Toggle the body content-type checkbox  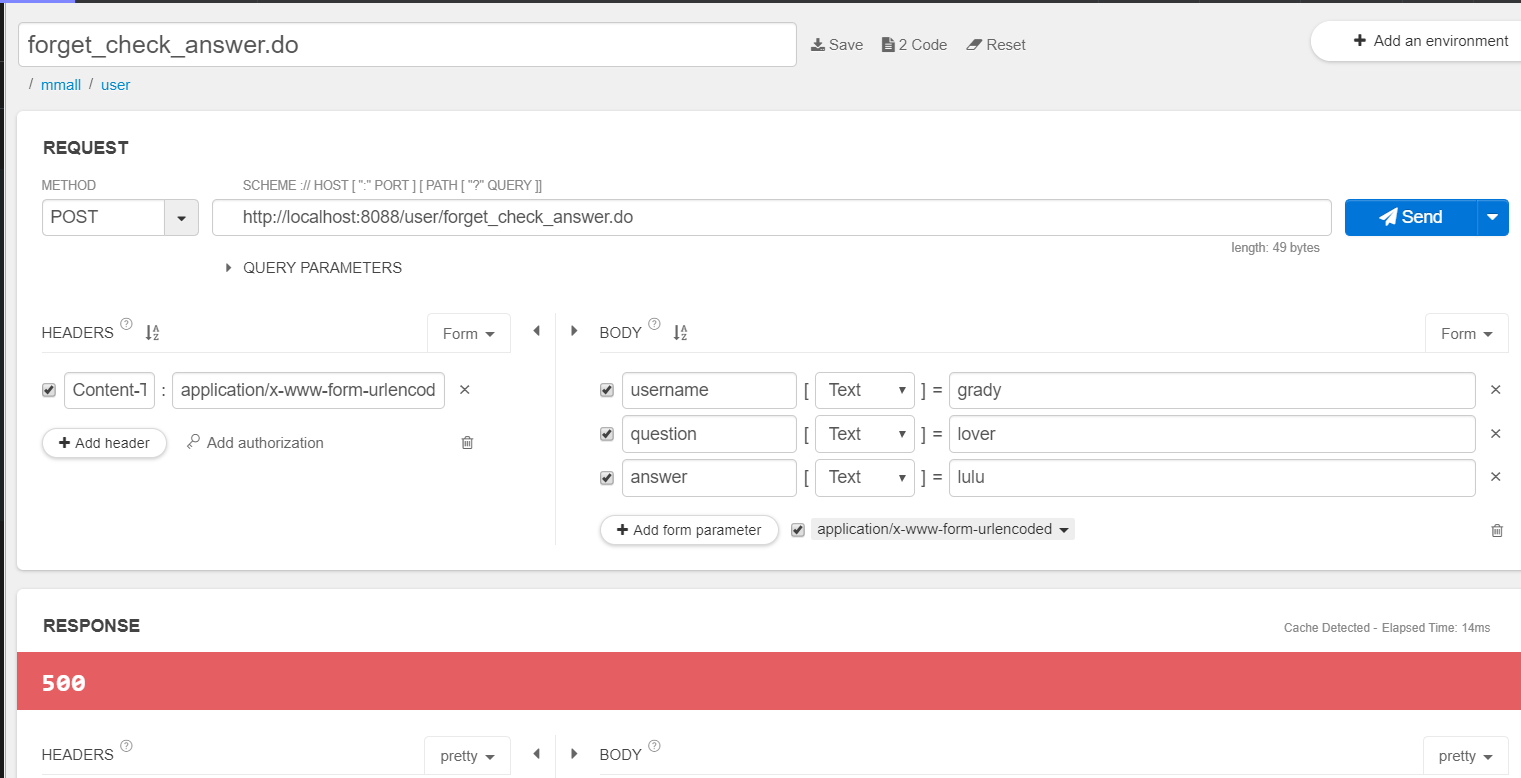click(798, 530)
